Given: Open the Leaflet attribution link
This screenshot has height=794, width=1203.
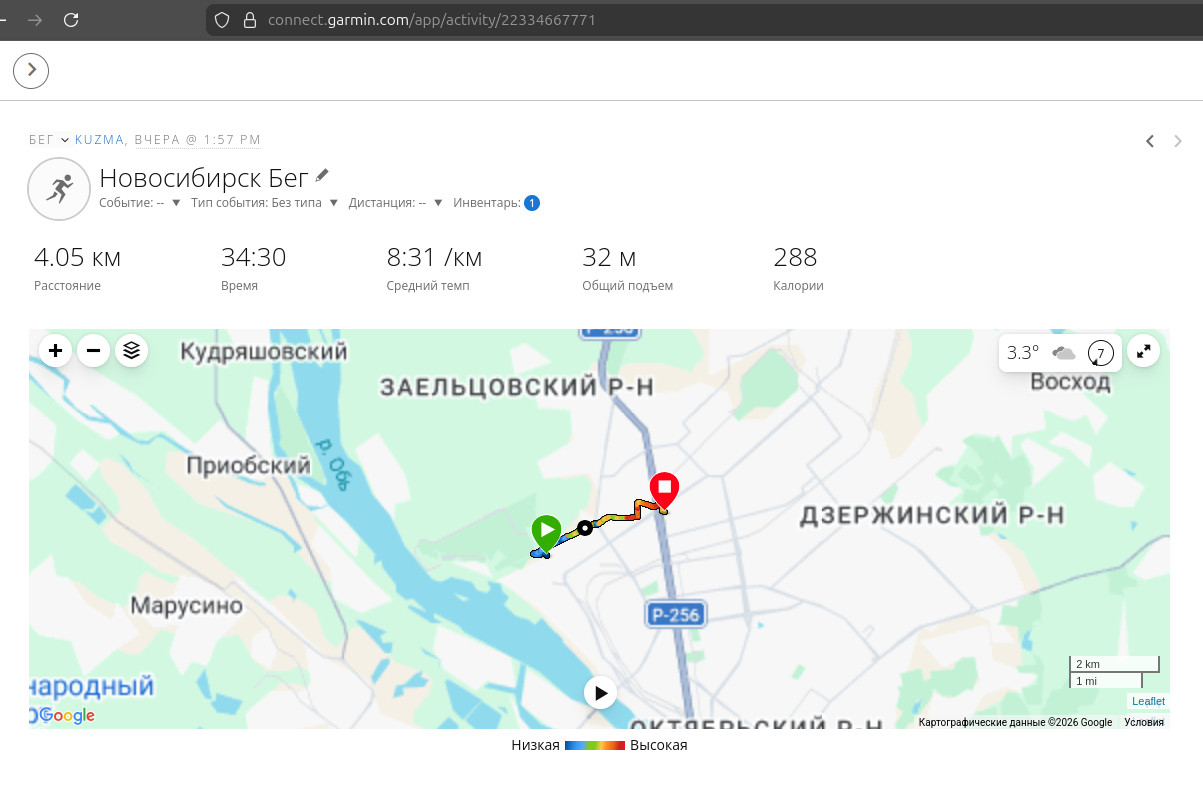Looking at the screenshot, I should tap(1148, 702).
